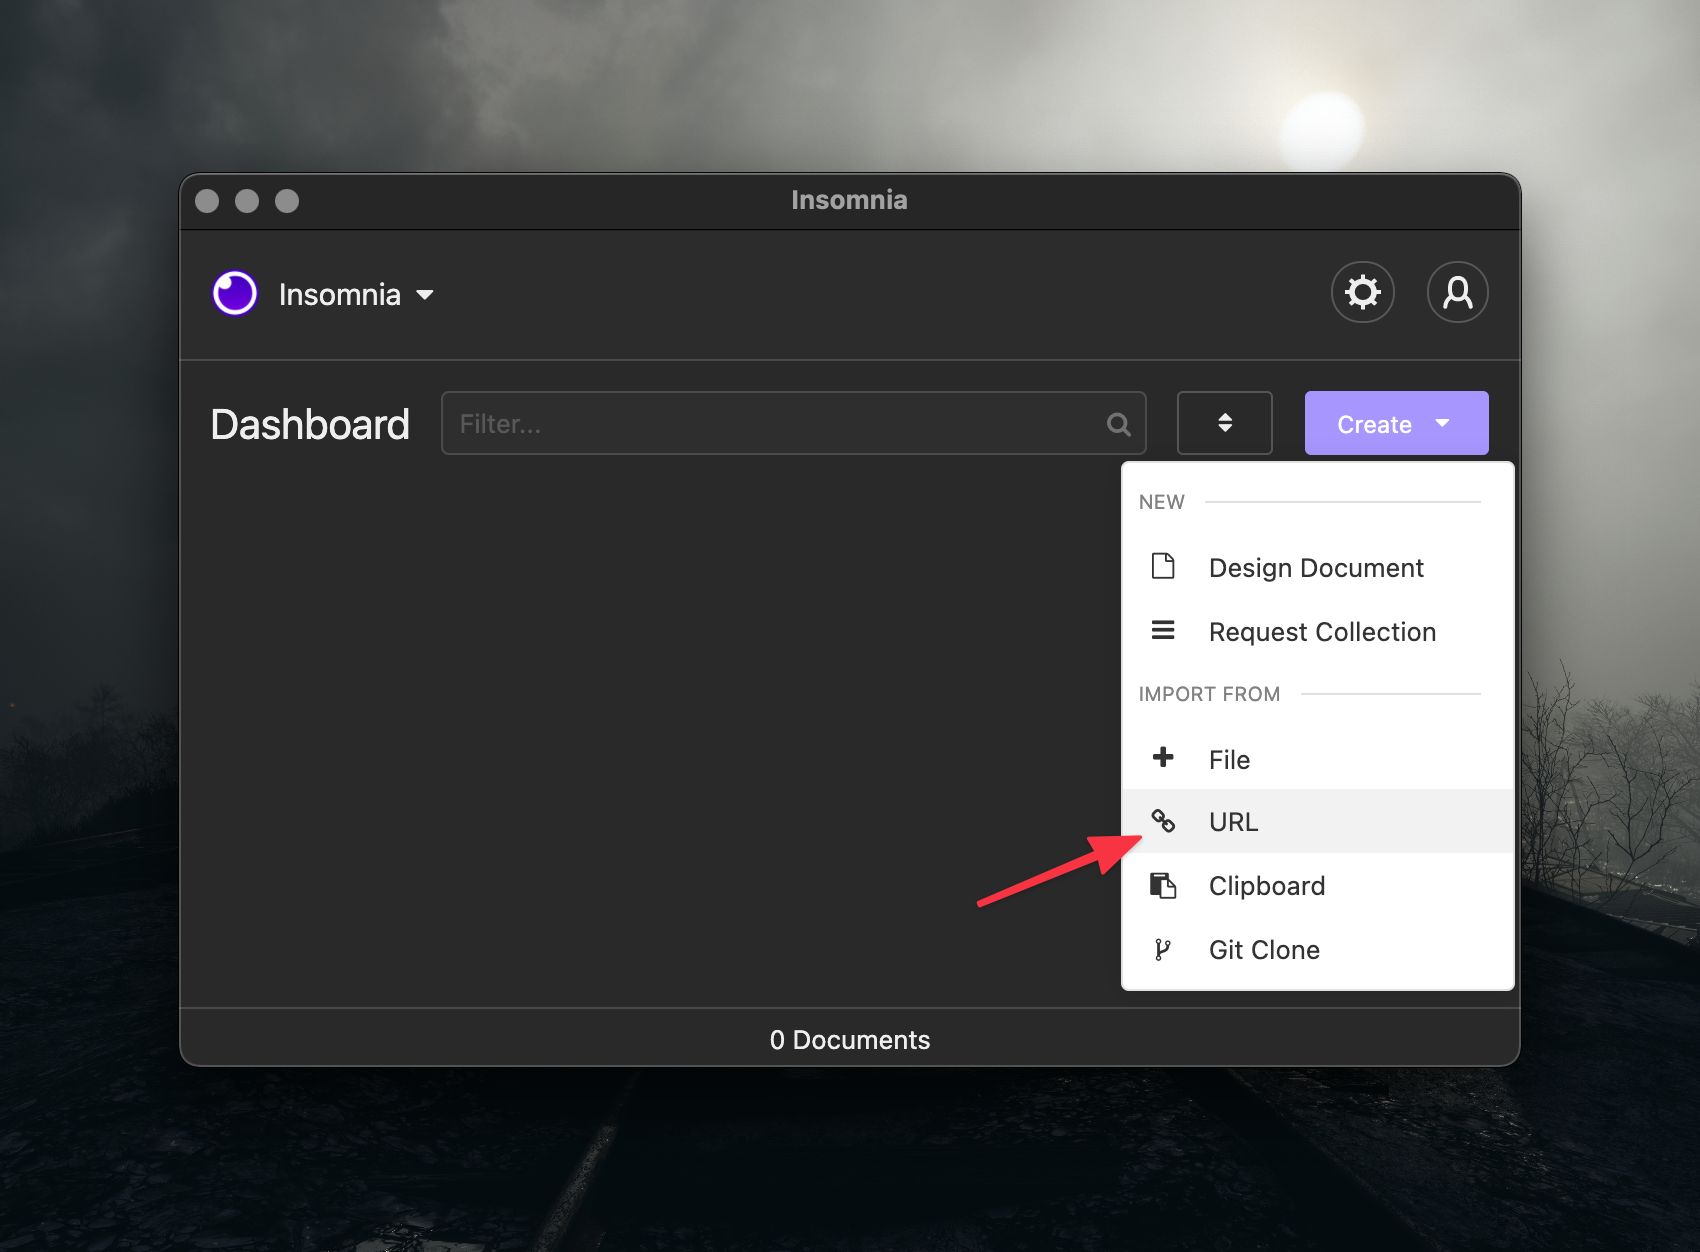Open the Insomnia workspace dropdown chevron
1700x1252 pixels.
424,295
